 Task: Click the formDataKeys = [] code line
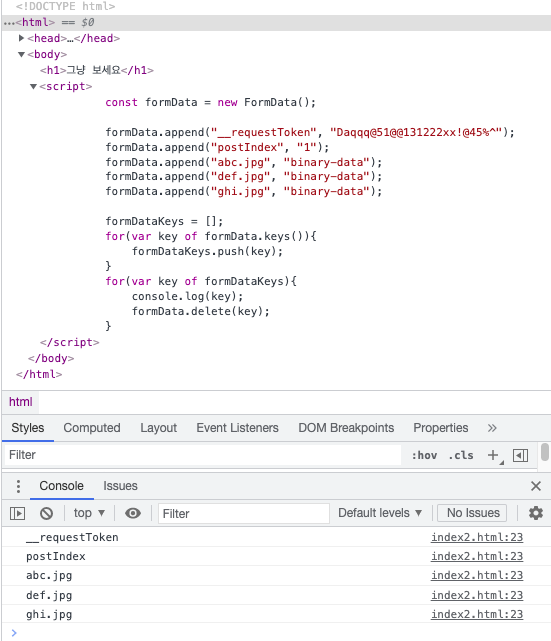pyautogui.click(x=164, y=221)
